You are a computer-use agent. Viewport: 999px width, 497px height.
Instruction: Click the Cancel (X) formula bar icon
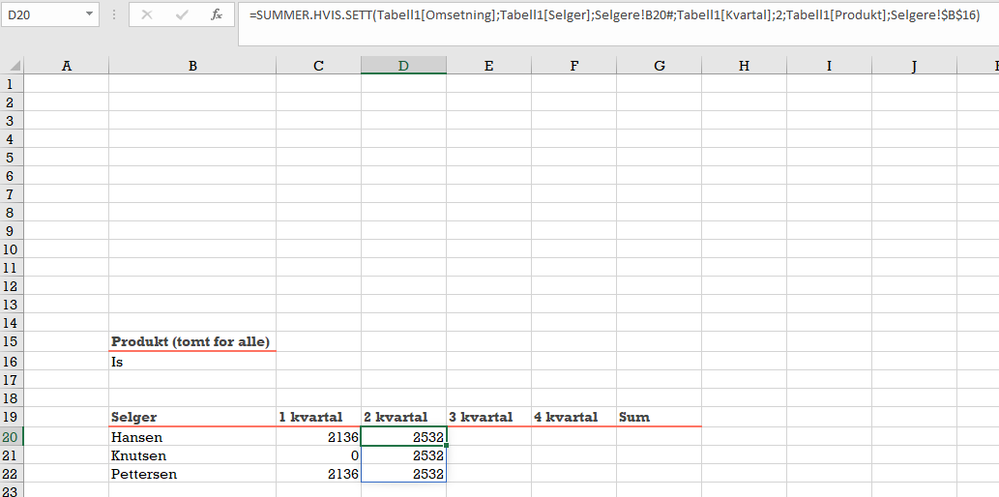[x=147, y=14]
